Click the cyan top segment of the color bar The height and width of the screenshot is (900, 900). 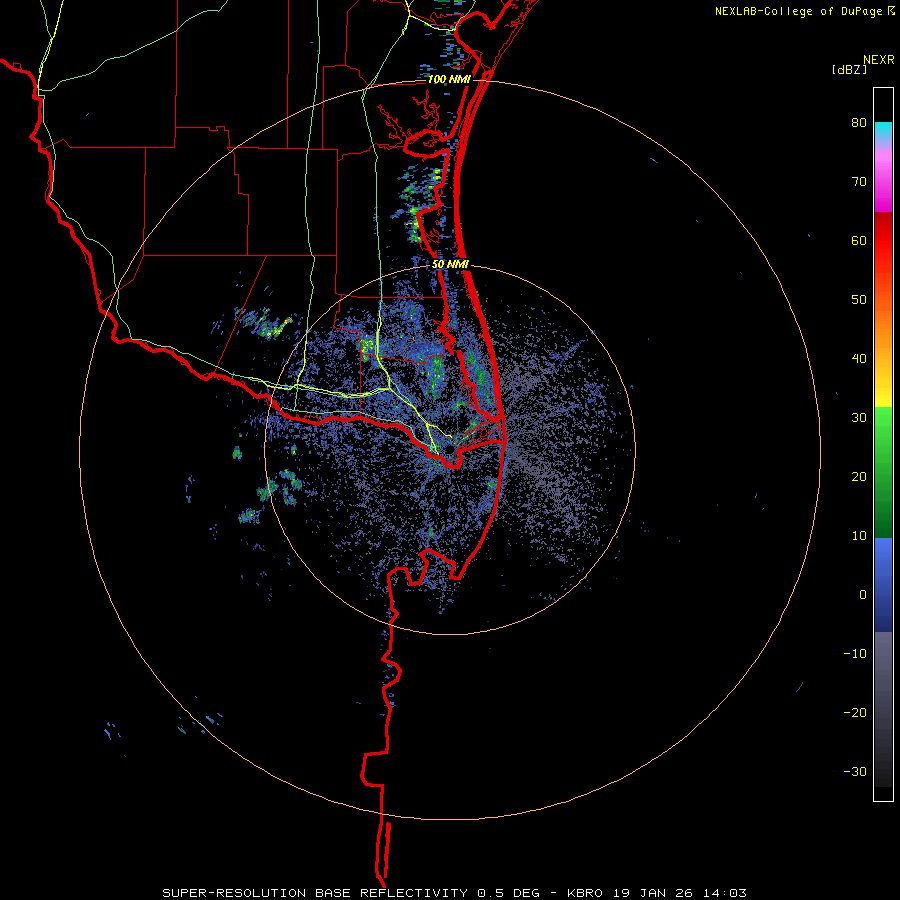click(x=883, y=131)
